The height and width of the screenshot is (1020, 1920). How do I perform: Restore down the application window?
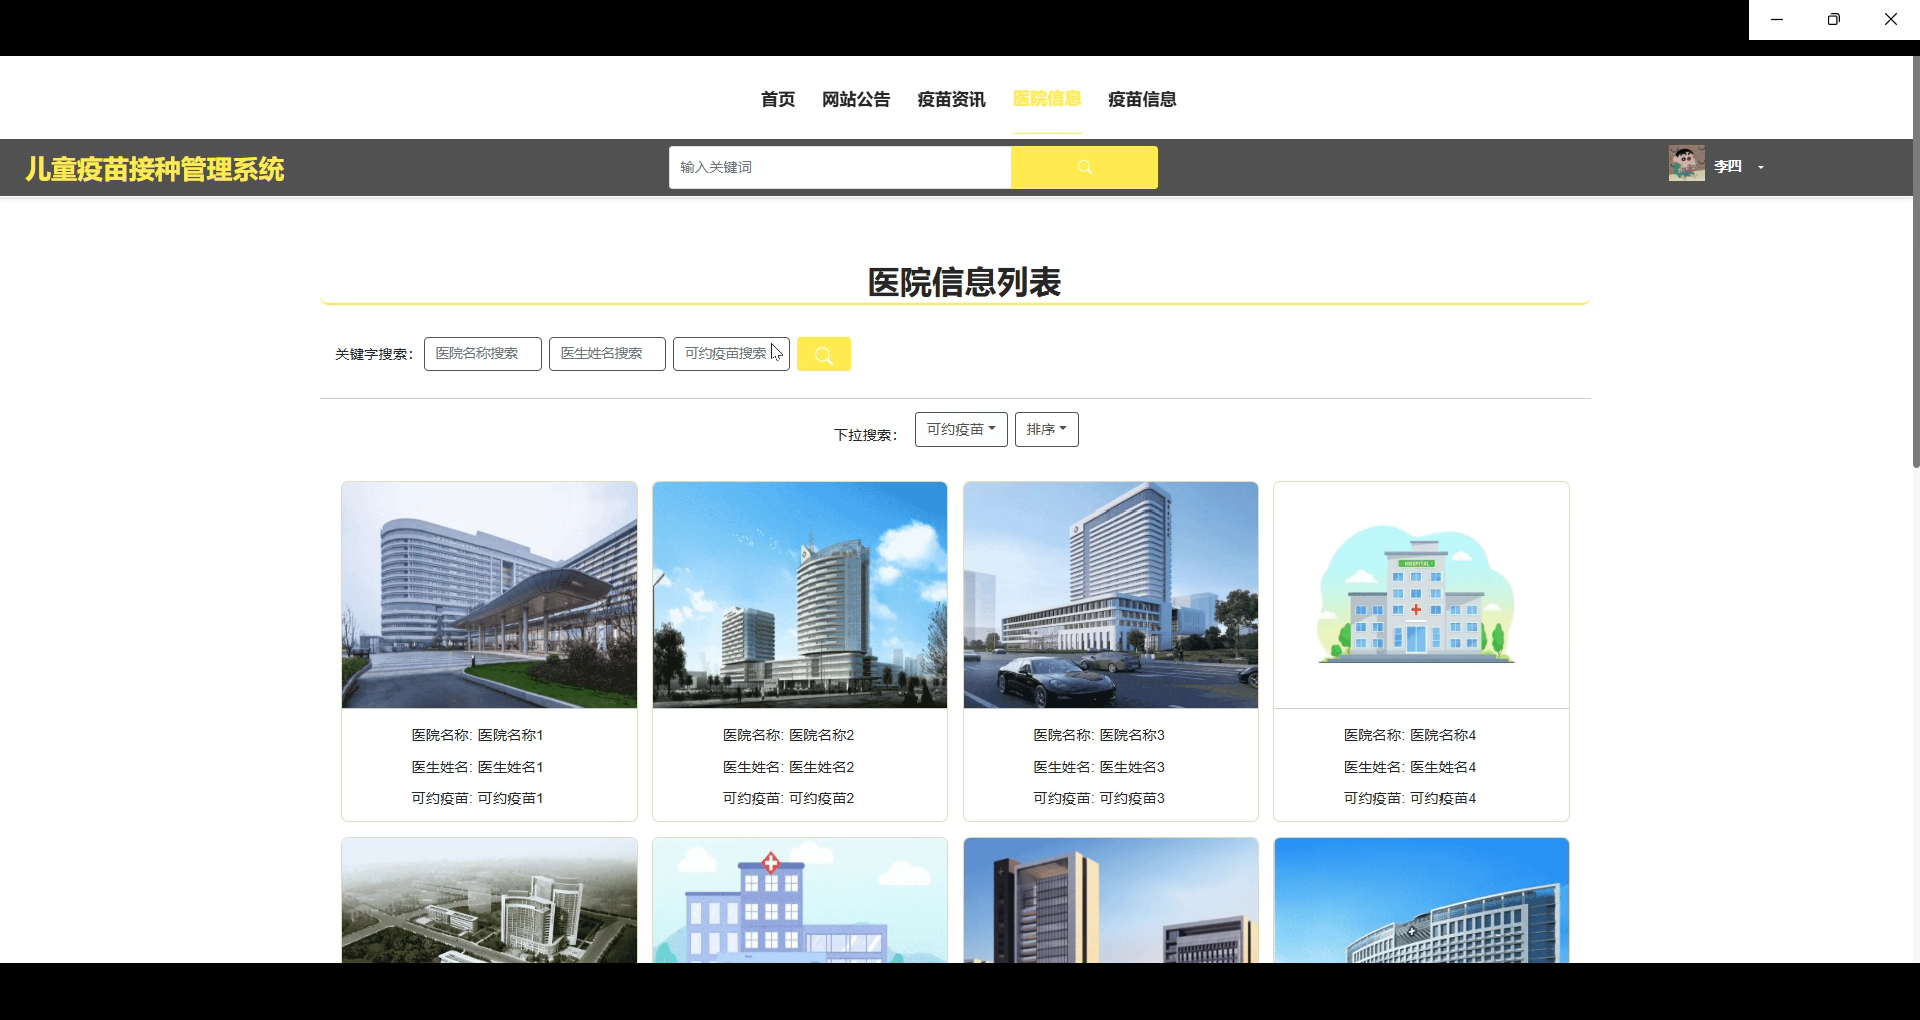tap(1834, 19)
